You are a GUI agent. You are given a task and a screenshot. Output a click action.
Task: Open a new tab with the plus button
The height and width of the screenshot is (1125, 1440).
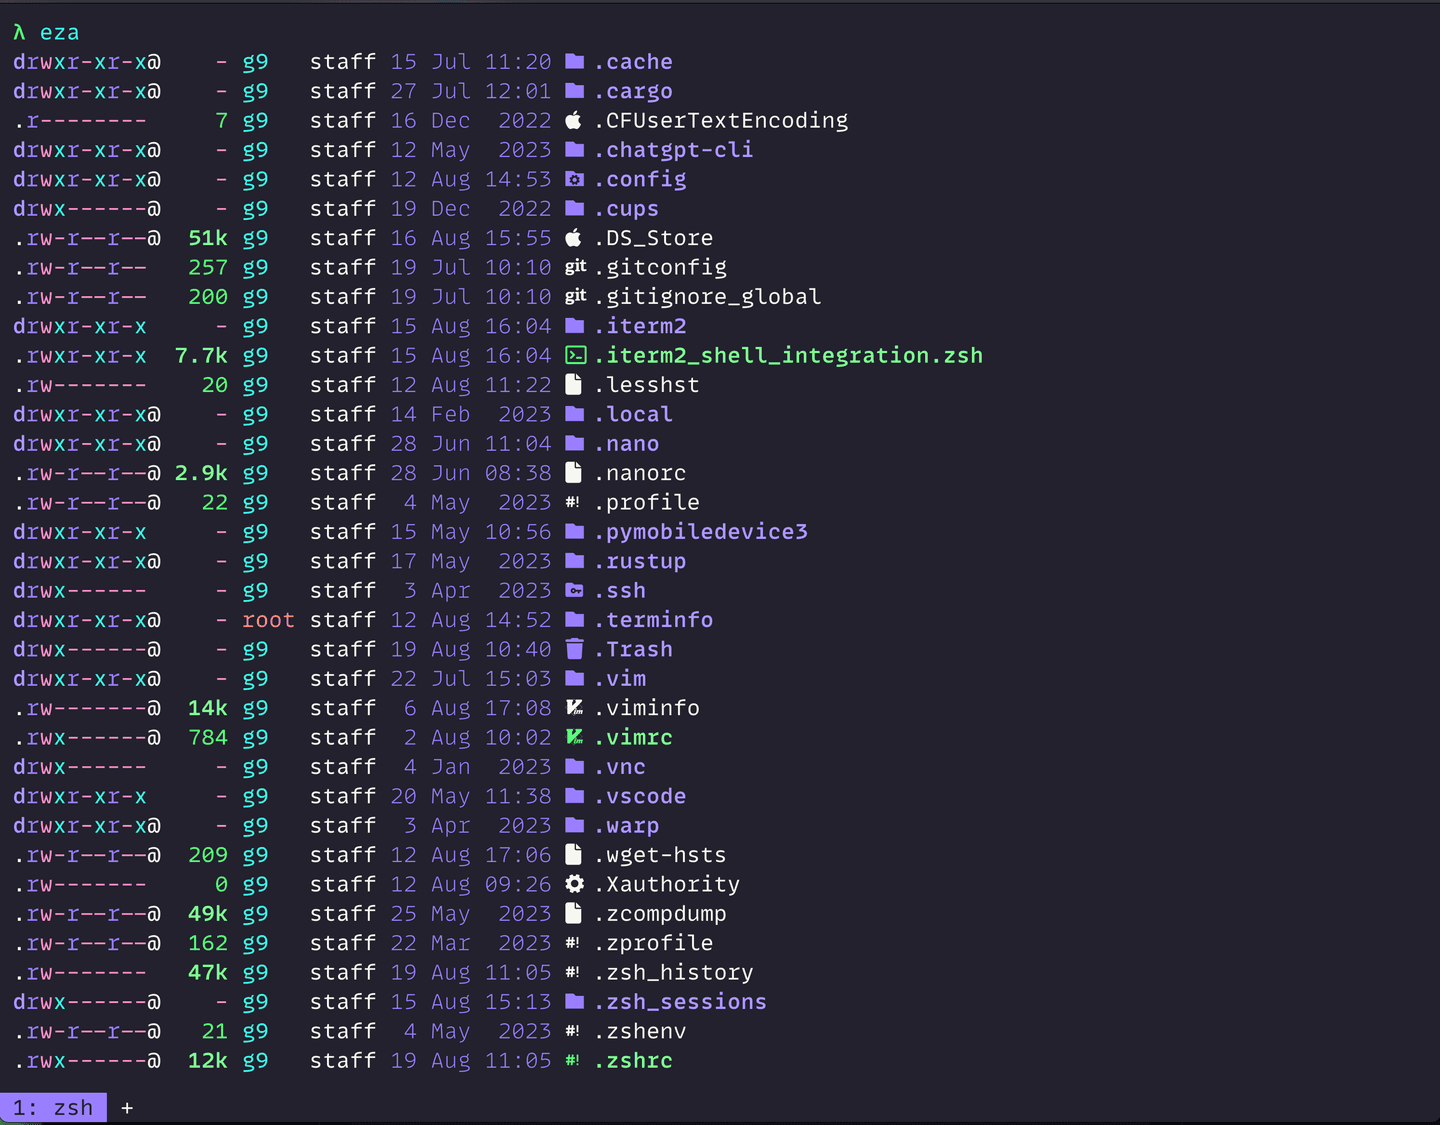(127, 1108)
